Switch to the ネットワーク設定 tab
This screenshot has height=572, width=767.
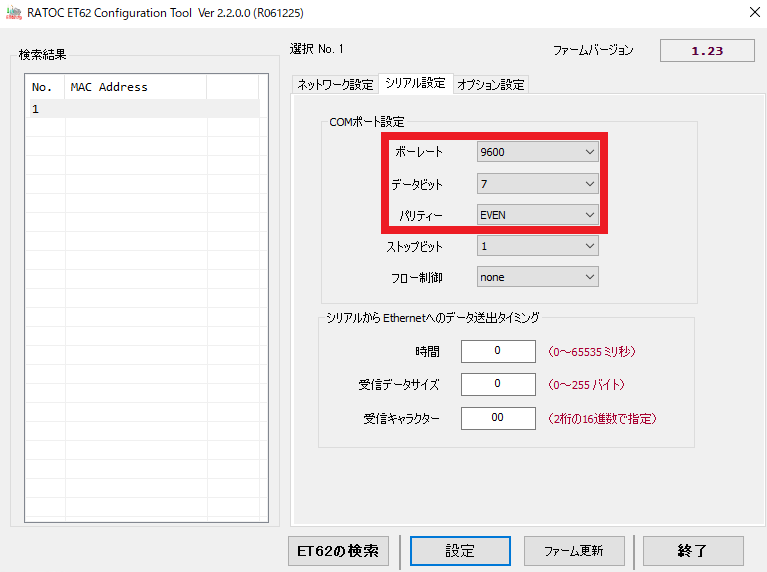(335, 85)
